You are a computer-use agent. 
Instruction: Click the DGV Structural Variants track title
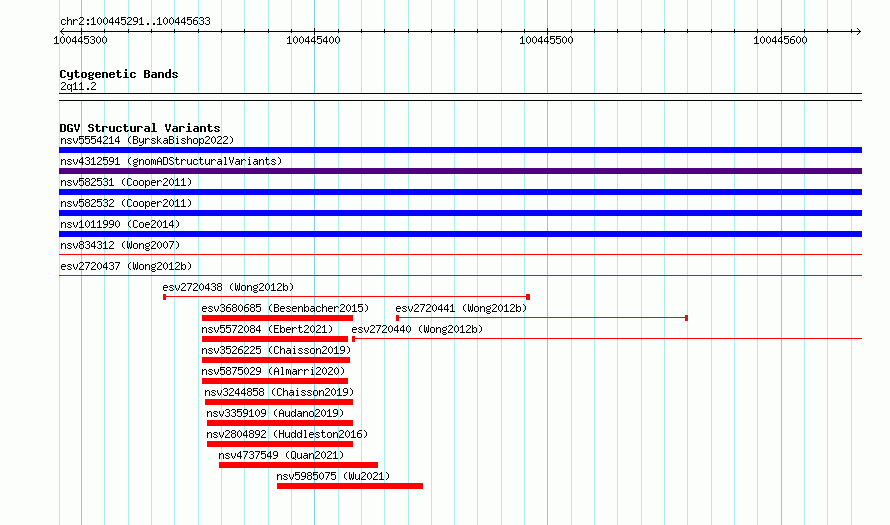(140, 128)
